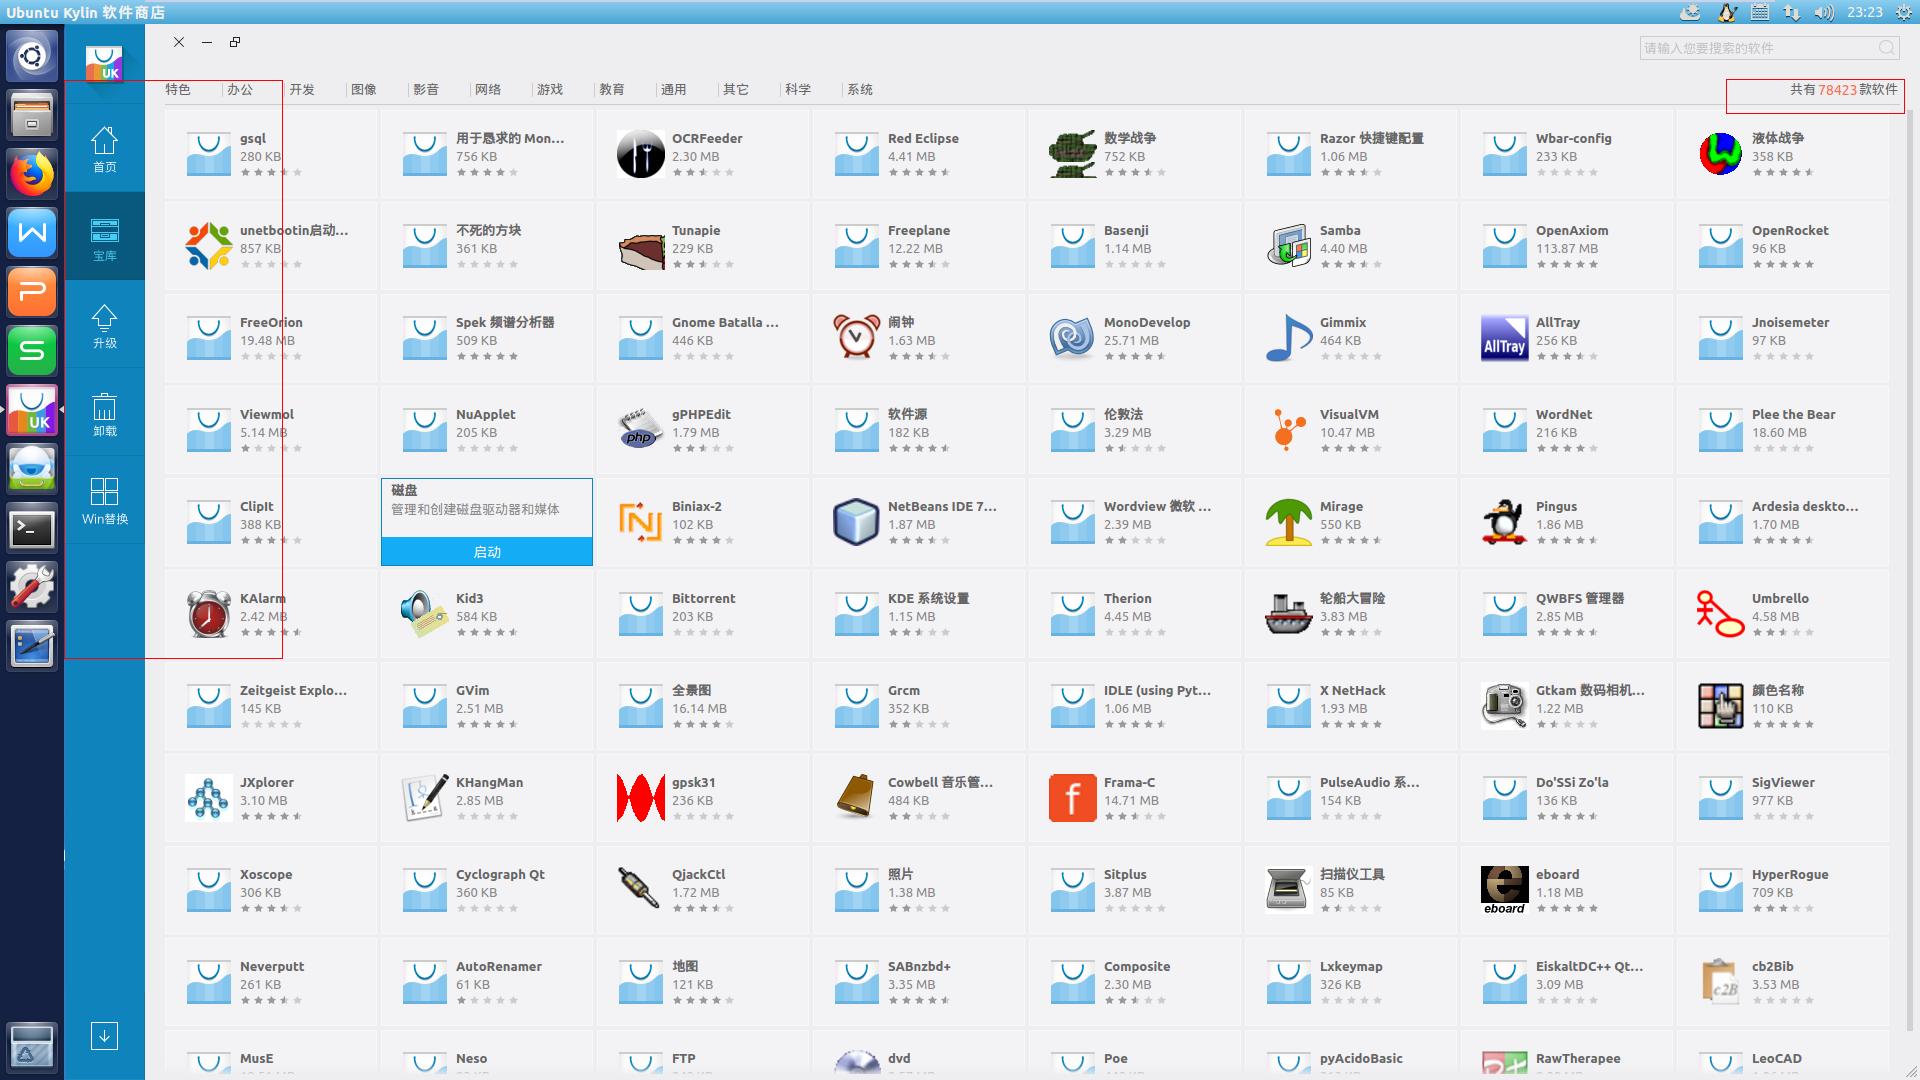This screenshot has height=1080, width=1920.
Task: Click the Frama-C orange app icon
Action: pyautogui.click(x=1072, y=798)
